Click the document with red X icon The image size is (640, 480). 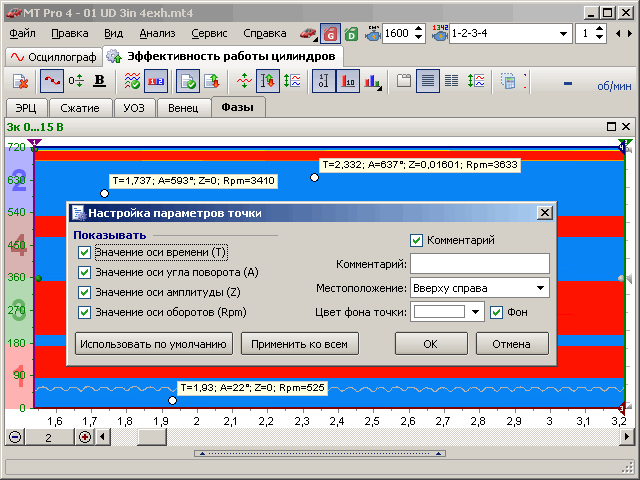point(19,81)
